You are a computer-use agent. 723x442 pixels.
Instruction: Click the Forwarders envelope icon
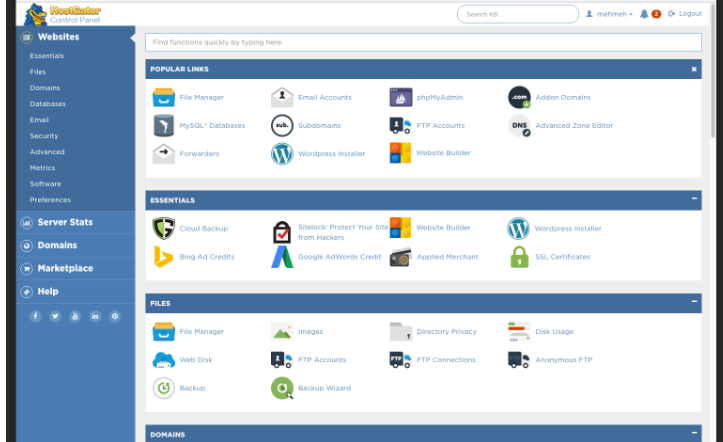(x=163, y=153)
